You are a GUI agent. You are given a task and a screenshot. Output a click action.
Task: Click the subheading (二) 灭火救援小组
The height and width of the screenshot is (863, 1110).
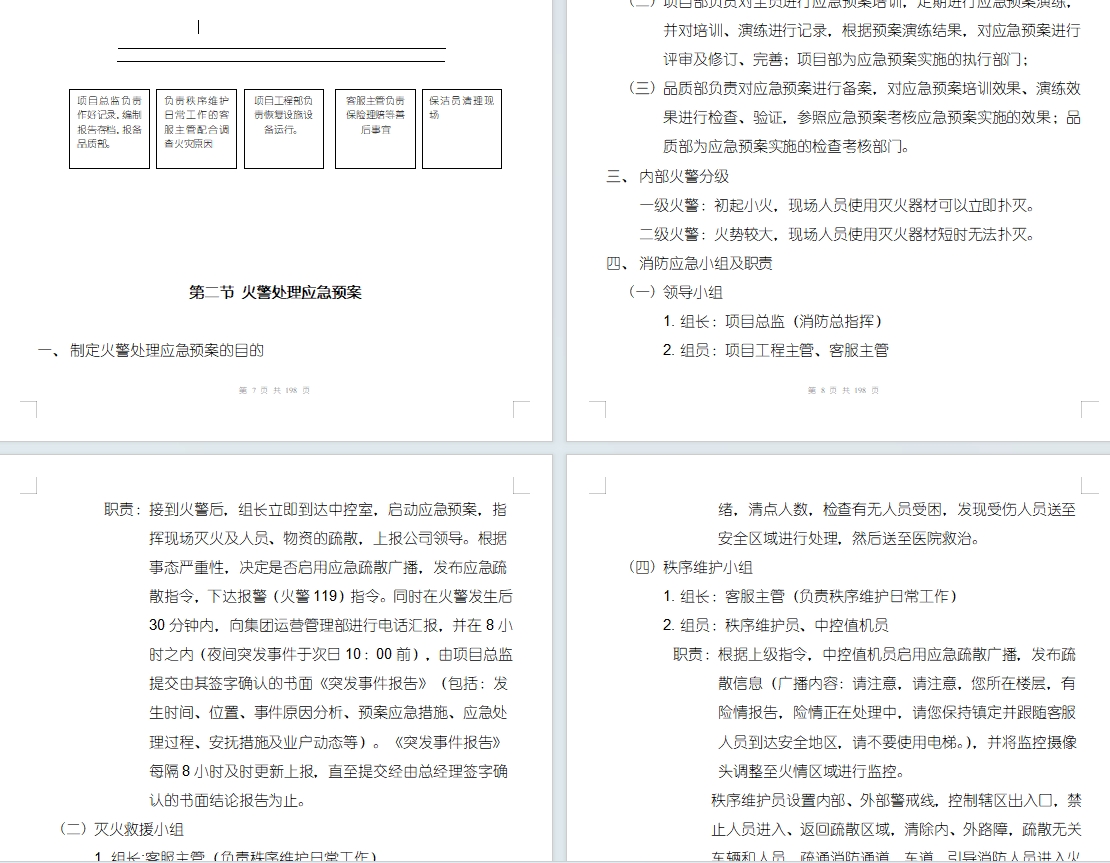tap(121, 829)
